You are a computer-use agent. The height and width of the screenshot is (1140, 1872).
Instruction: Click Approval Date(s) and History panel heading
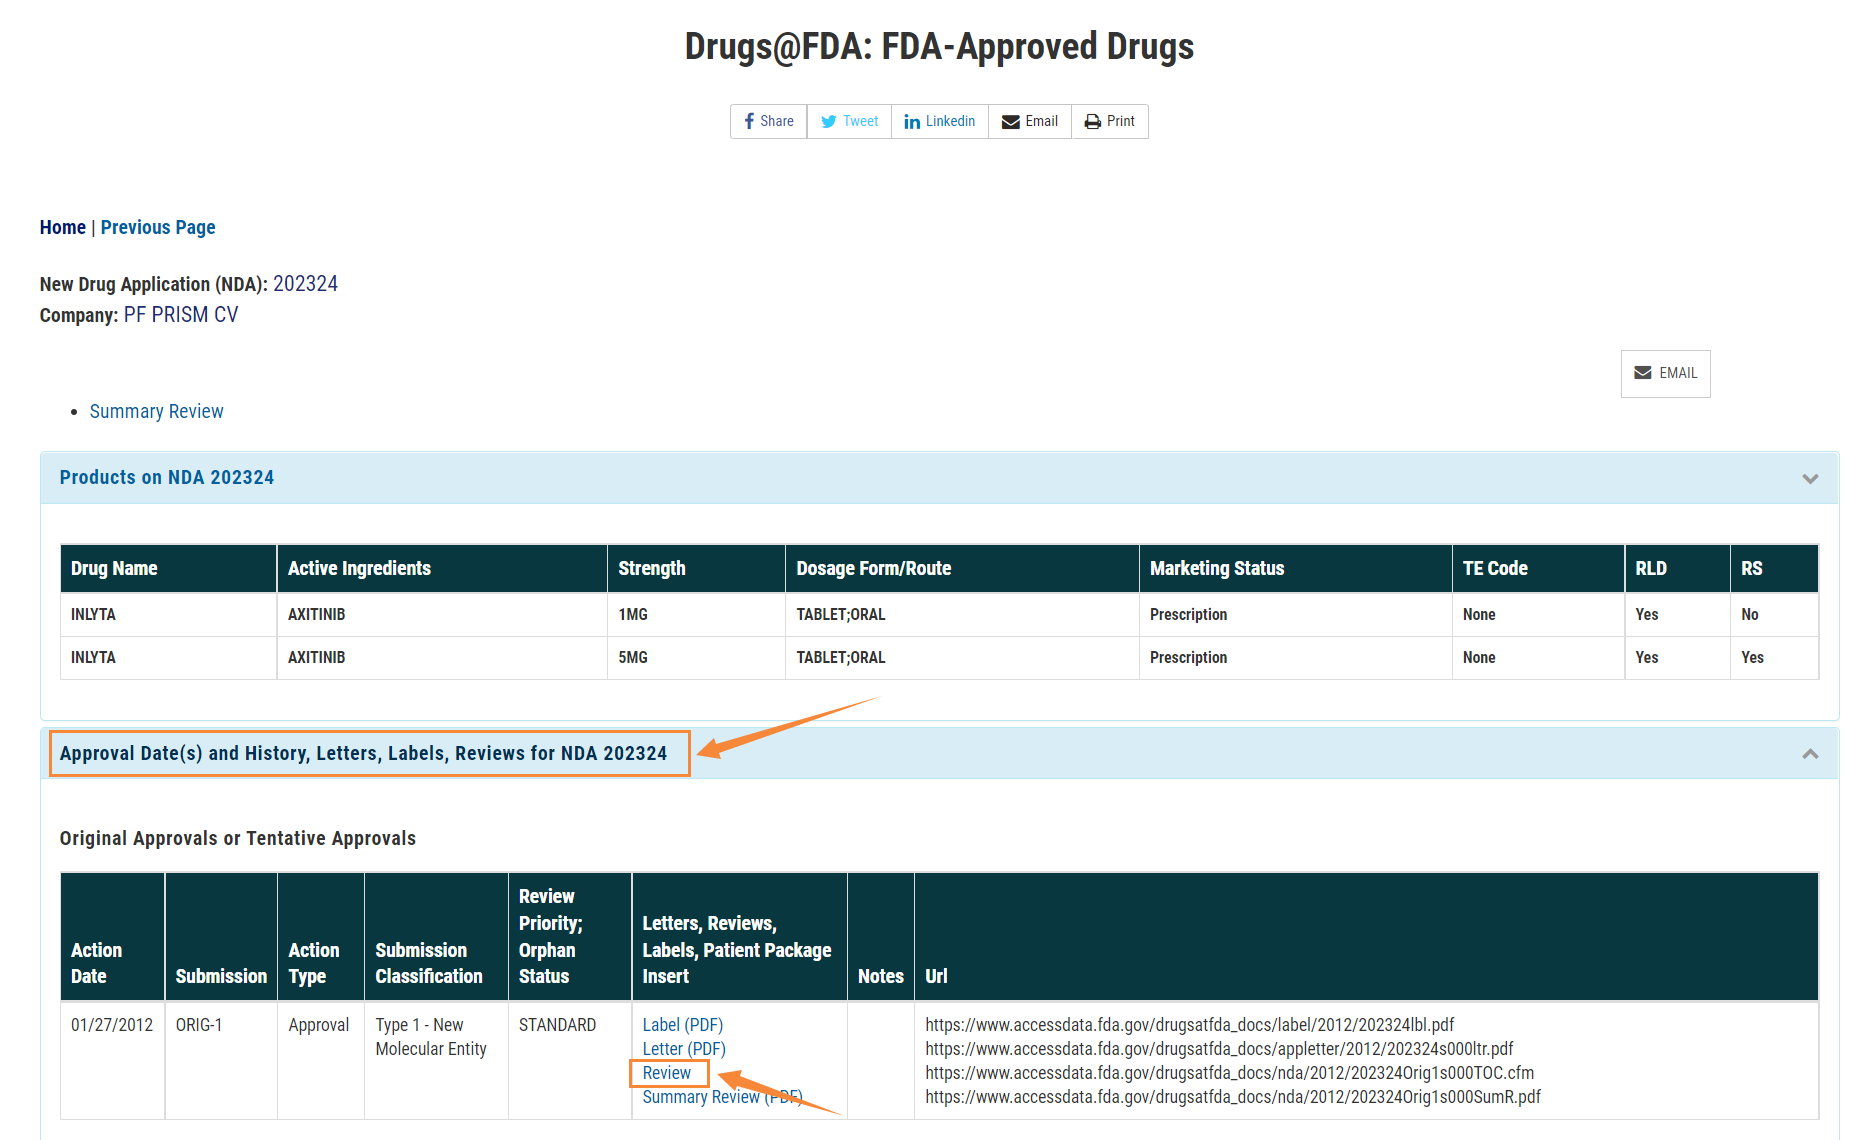click(x=363, y=754)
